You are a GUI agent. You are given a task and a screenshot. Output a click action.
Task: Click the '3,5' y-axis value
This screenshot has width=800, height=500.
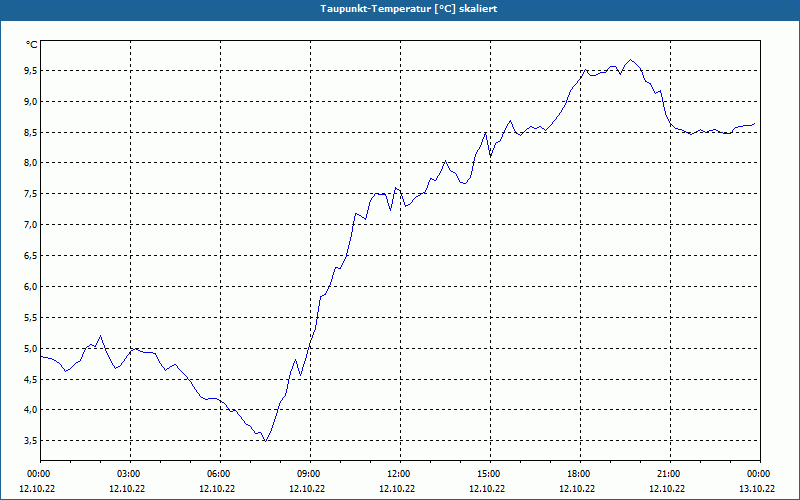click(x=31, y=440)
